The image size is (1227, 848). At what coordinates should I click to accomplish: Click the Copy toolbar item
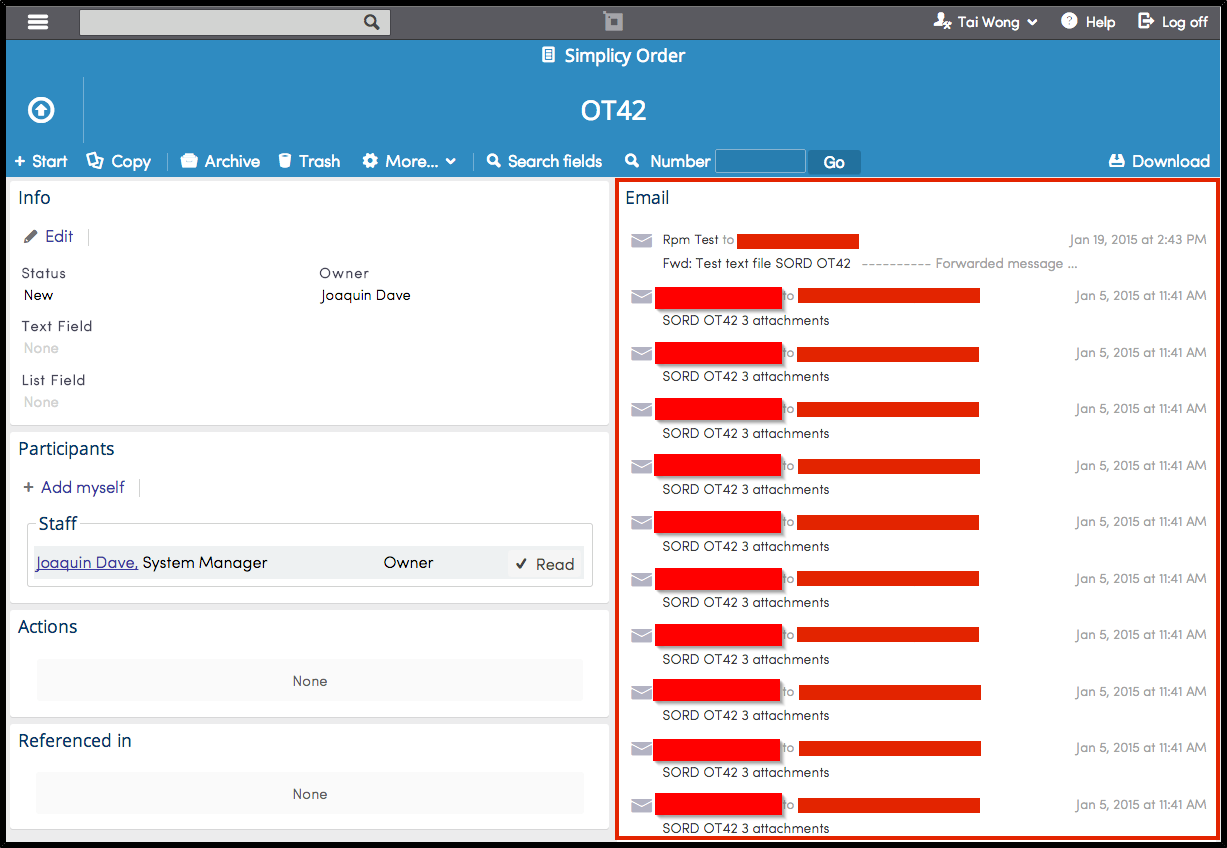coord(118,161)
